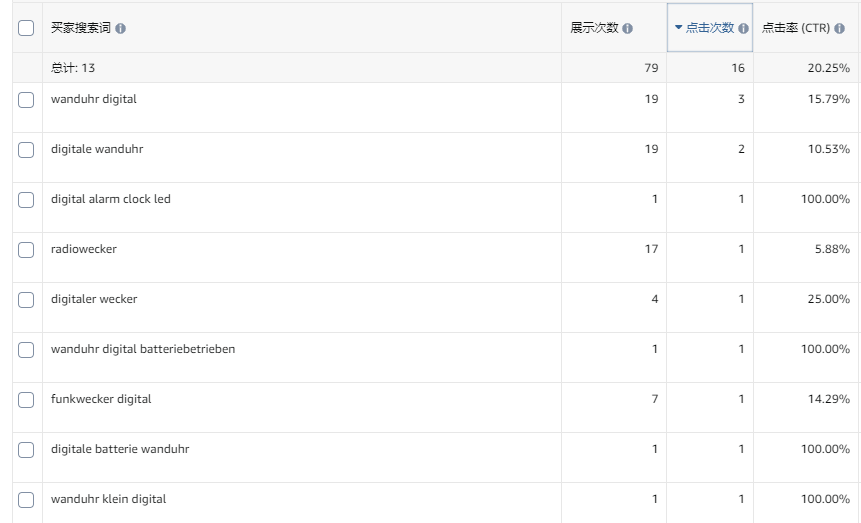Check the digitale batterie wanduhr checkbox
This screenshot has height=523, width=861.
pyautogui.click(x=26, y=450)
